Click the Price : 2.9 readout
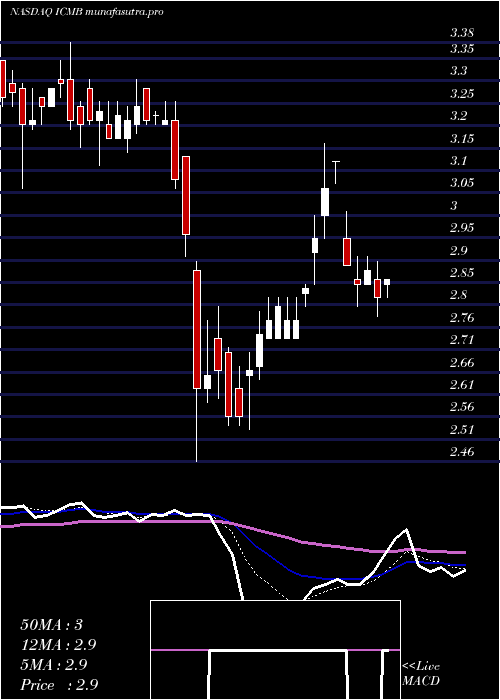 pyautogui.click(x=59, y=685)
